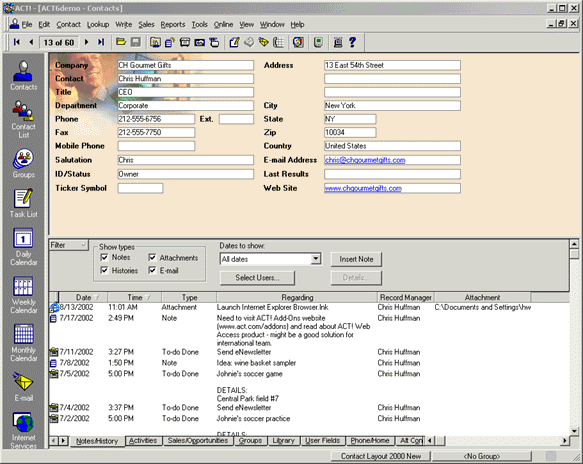Click the Ticker Symbol field

[140, 188]
